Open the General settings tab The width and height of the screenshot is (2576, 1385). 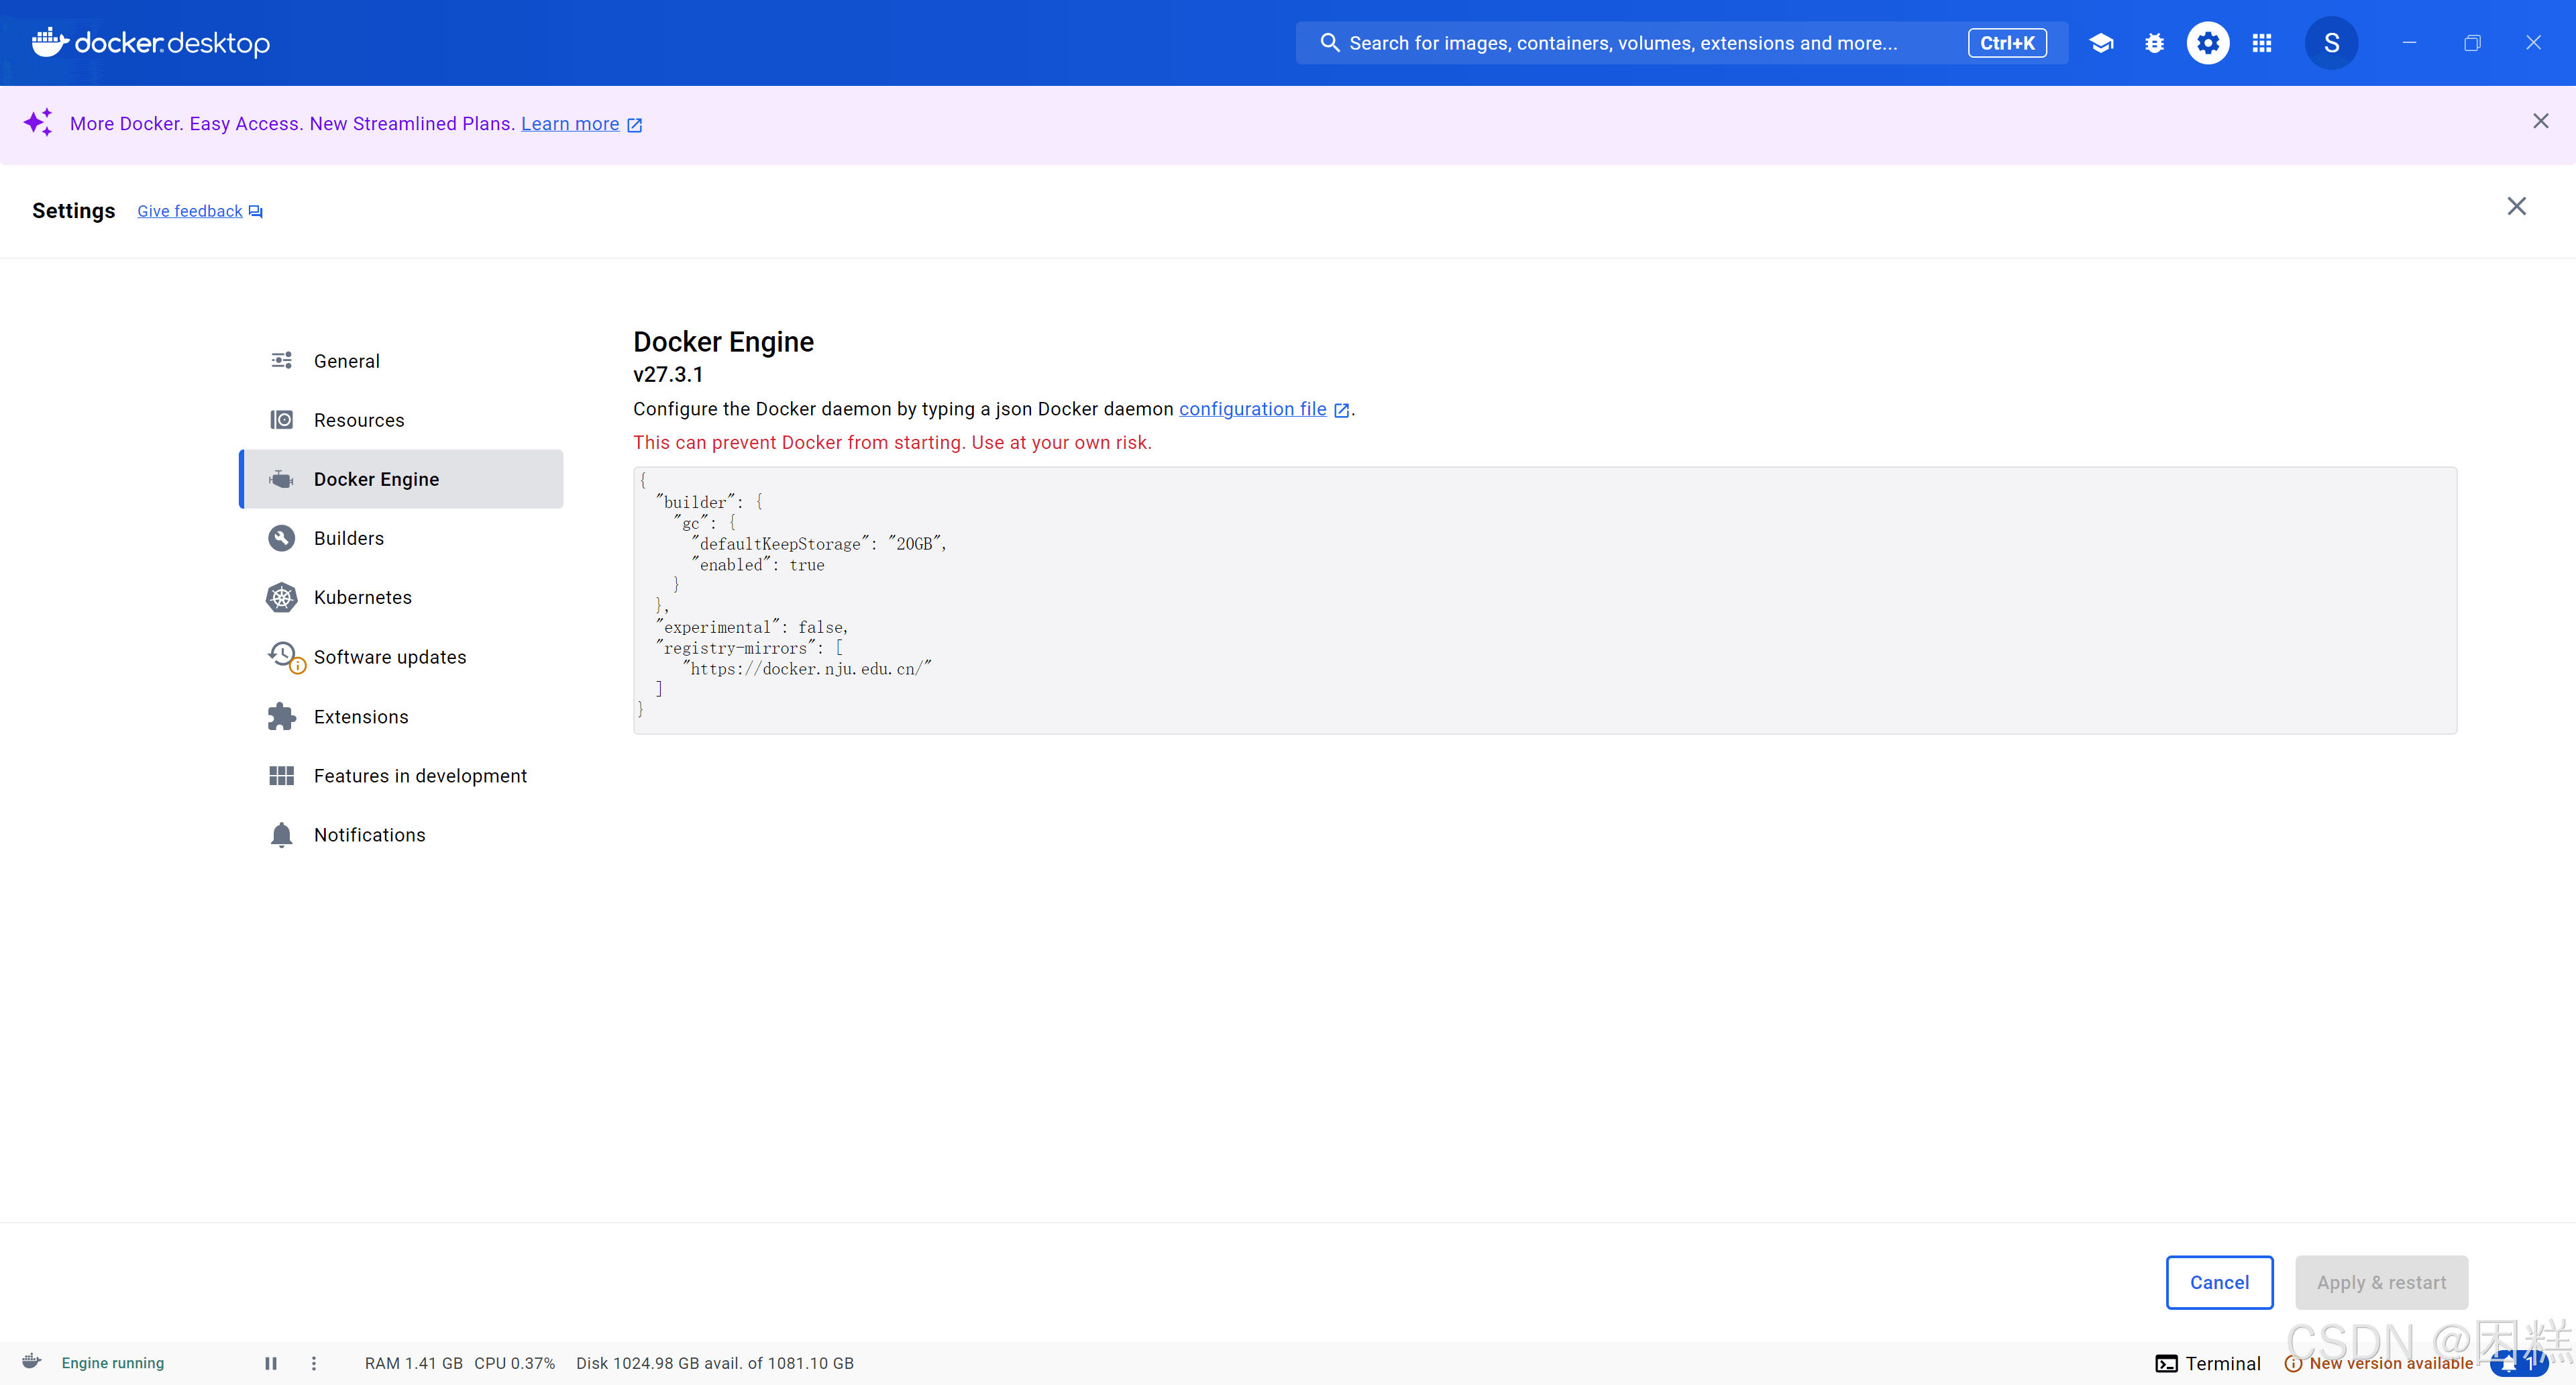pyautogui.click(x=402, y=361)
